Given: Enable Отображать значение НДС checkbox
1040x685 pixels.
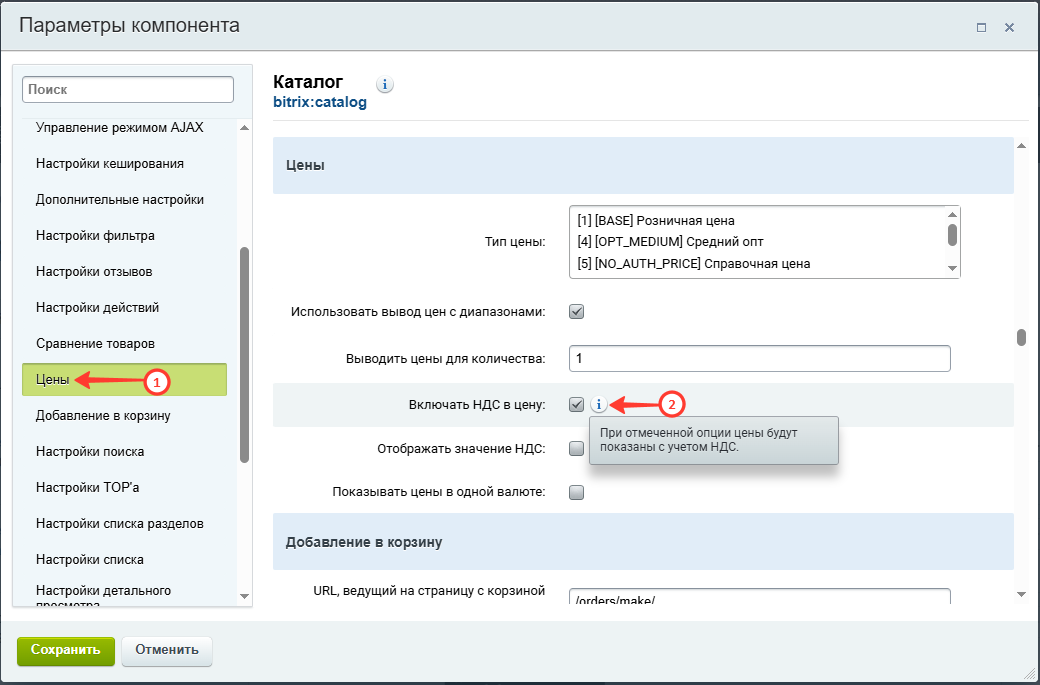Looking at the screenshot, I should pyautogui.click(x=576, y=449).
